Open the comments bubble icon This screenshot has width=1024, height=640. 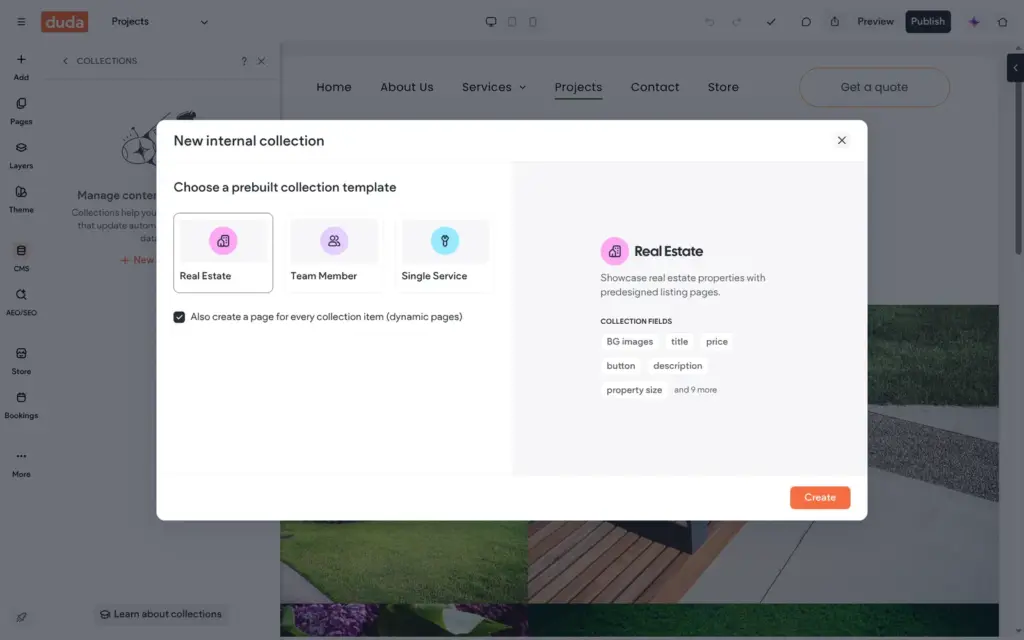[x=806, y=22]
